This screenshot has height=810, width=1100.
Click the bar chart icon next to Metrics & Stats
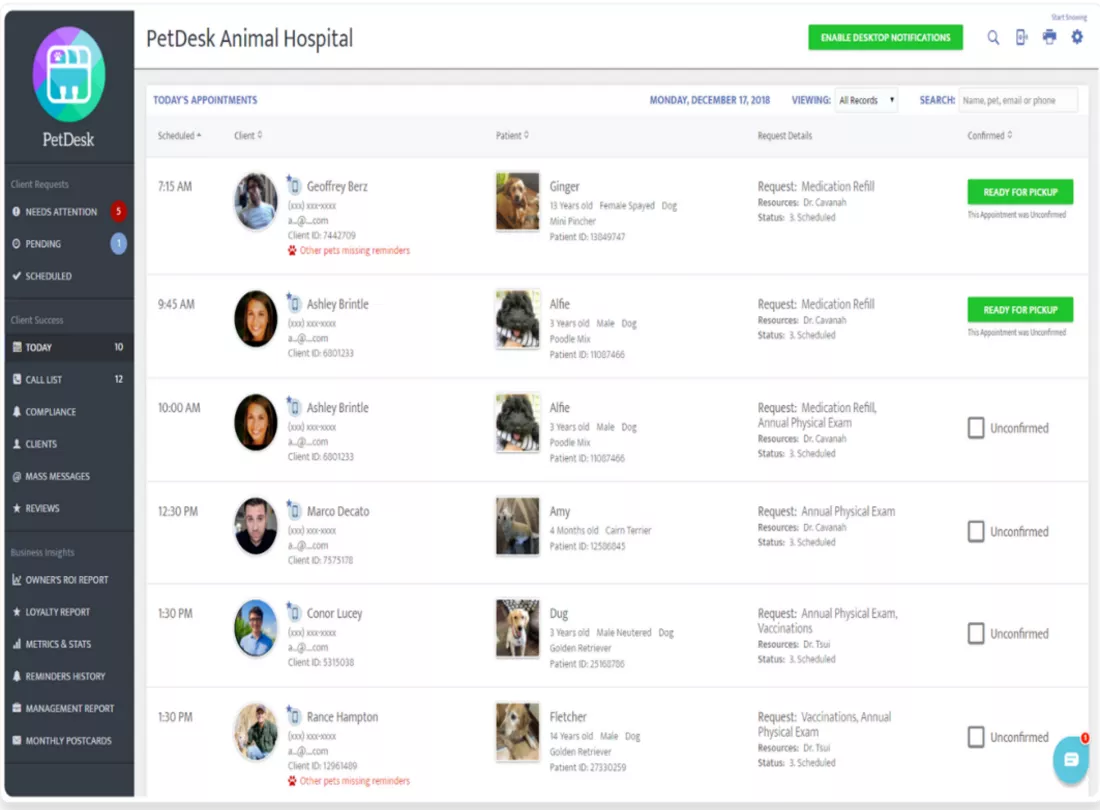tap(17, 644)
